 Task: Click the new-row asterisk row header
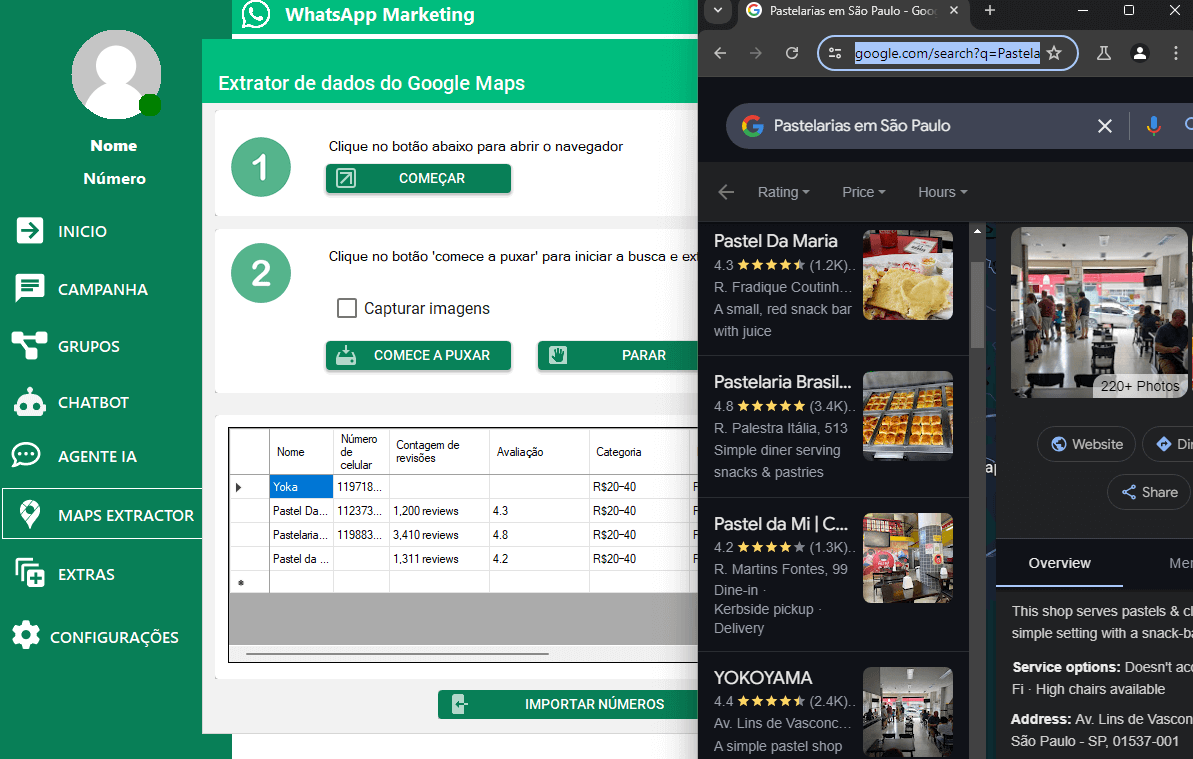[249, 583]
